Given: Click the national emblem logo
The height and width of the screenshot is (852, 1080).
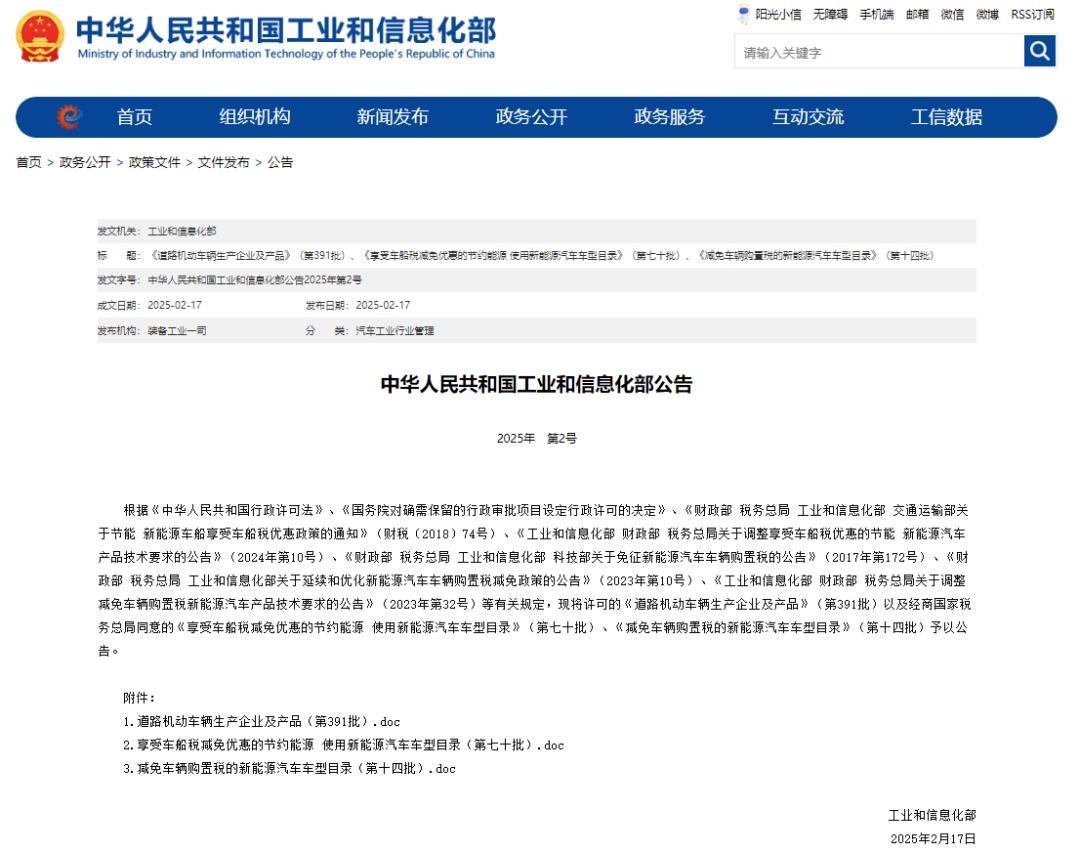Looking at the screenshot, I should point(40,37).
